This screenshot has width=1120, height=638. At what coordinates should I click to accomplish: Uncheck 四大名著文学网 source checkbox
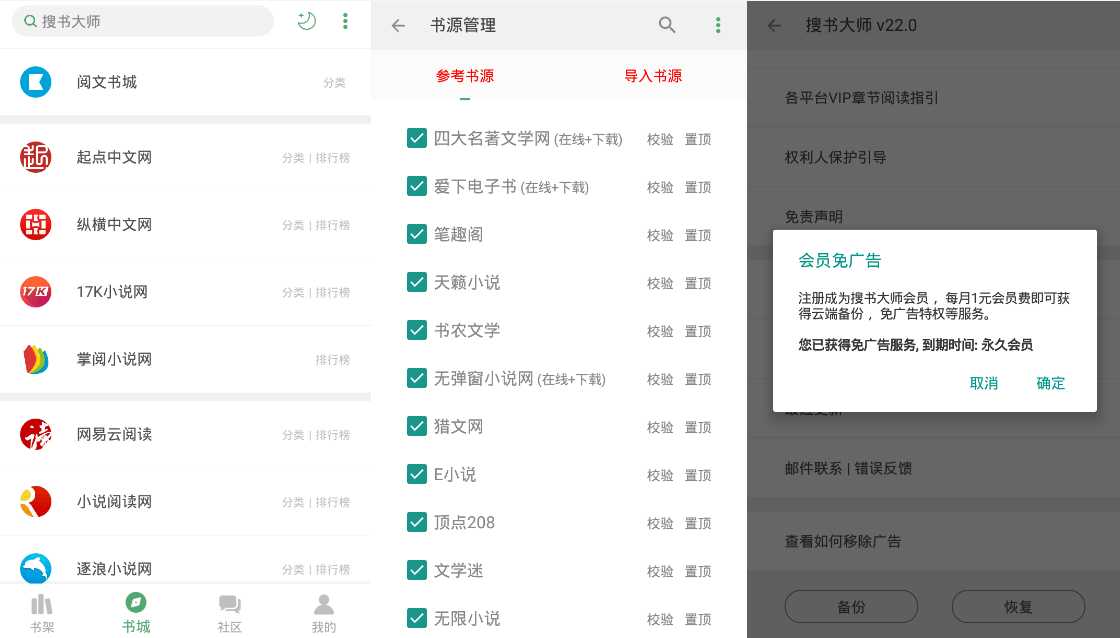(416, 138)
